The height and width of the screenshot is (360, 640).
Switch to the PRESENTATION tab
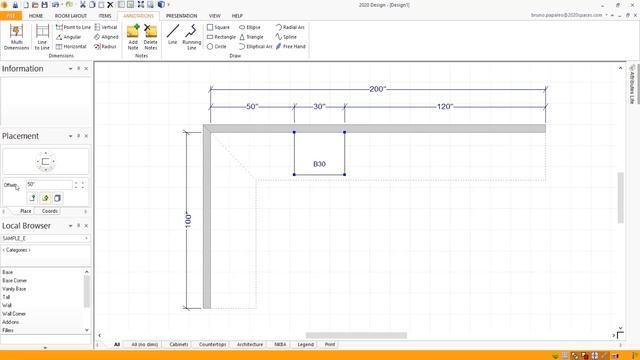(x=181, y=16)
